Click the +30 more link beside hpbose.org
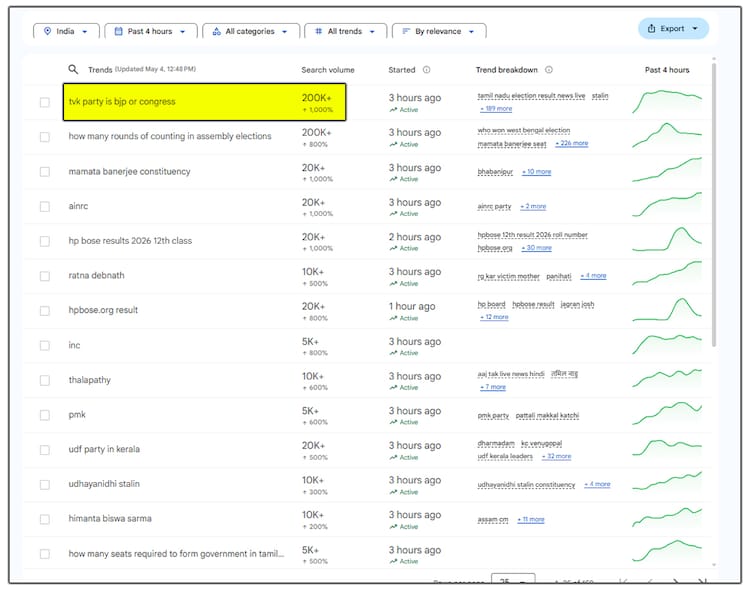 (x=536, y=247)
